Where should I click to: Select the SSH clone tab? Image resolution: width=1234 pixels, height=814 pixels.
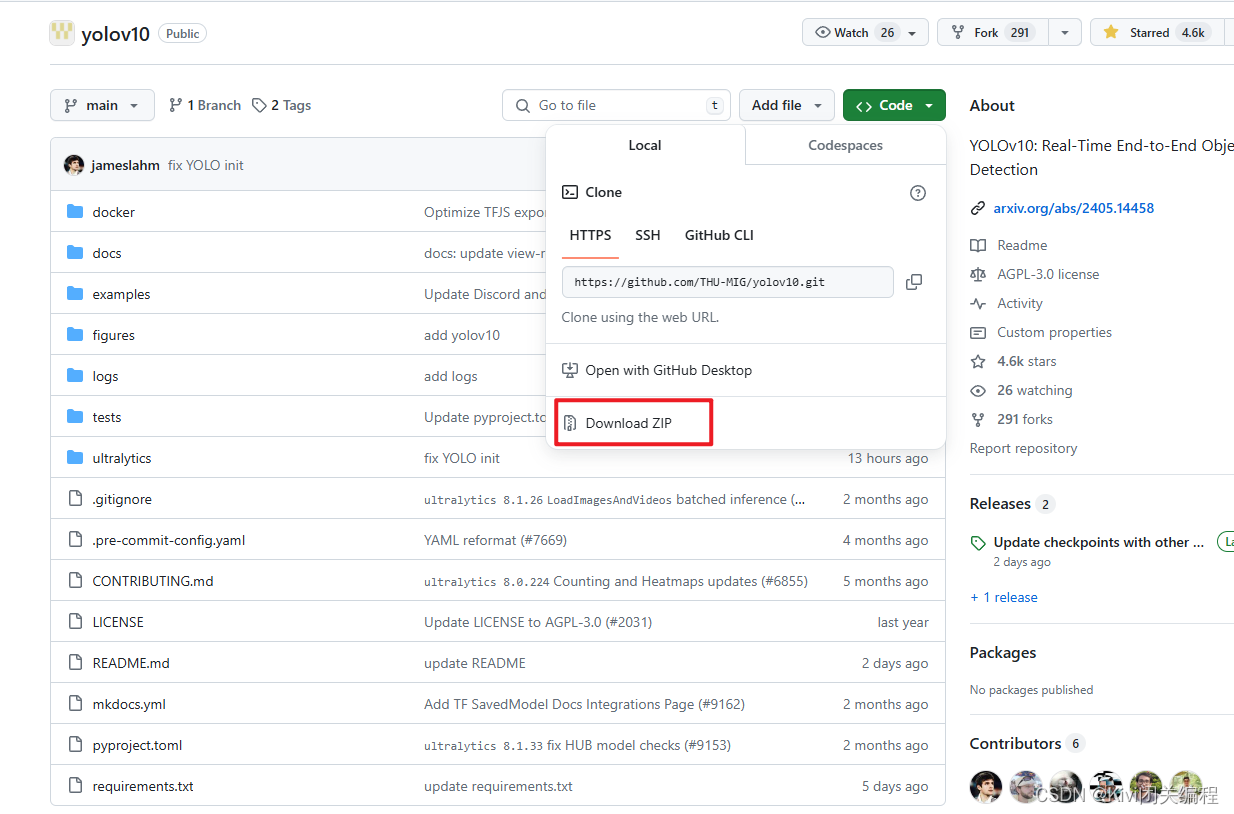click(648, 235)
